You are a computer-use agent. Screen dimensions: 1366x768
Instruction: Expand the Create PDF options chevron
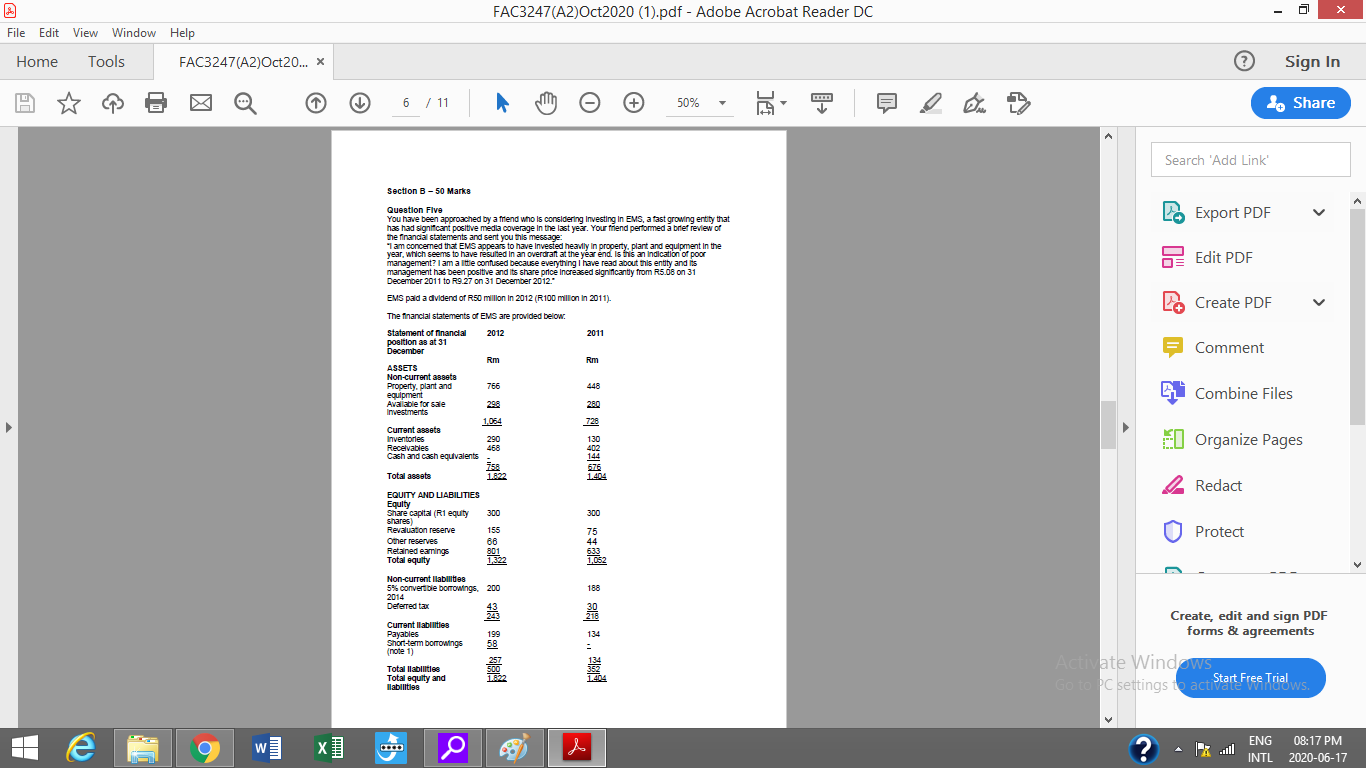pyautogui.click(x=1318, y=302)
